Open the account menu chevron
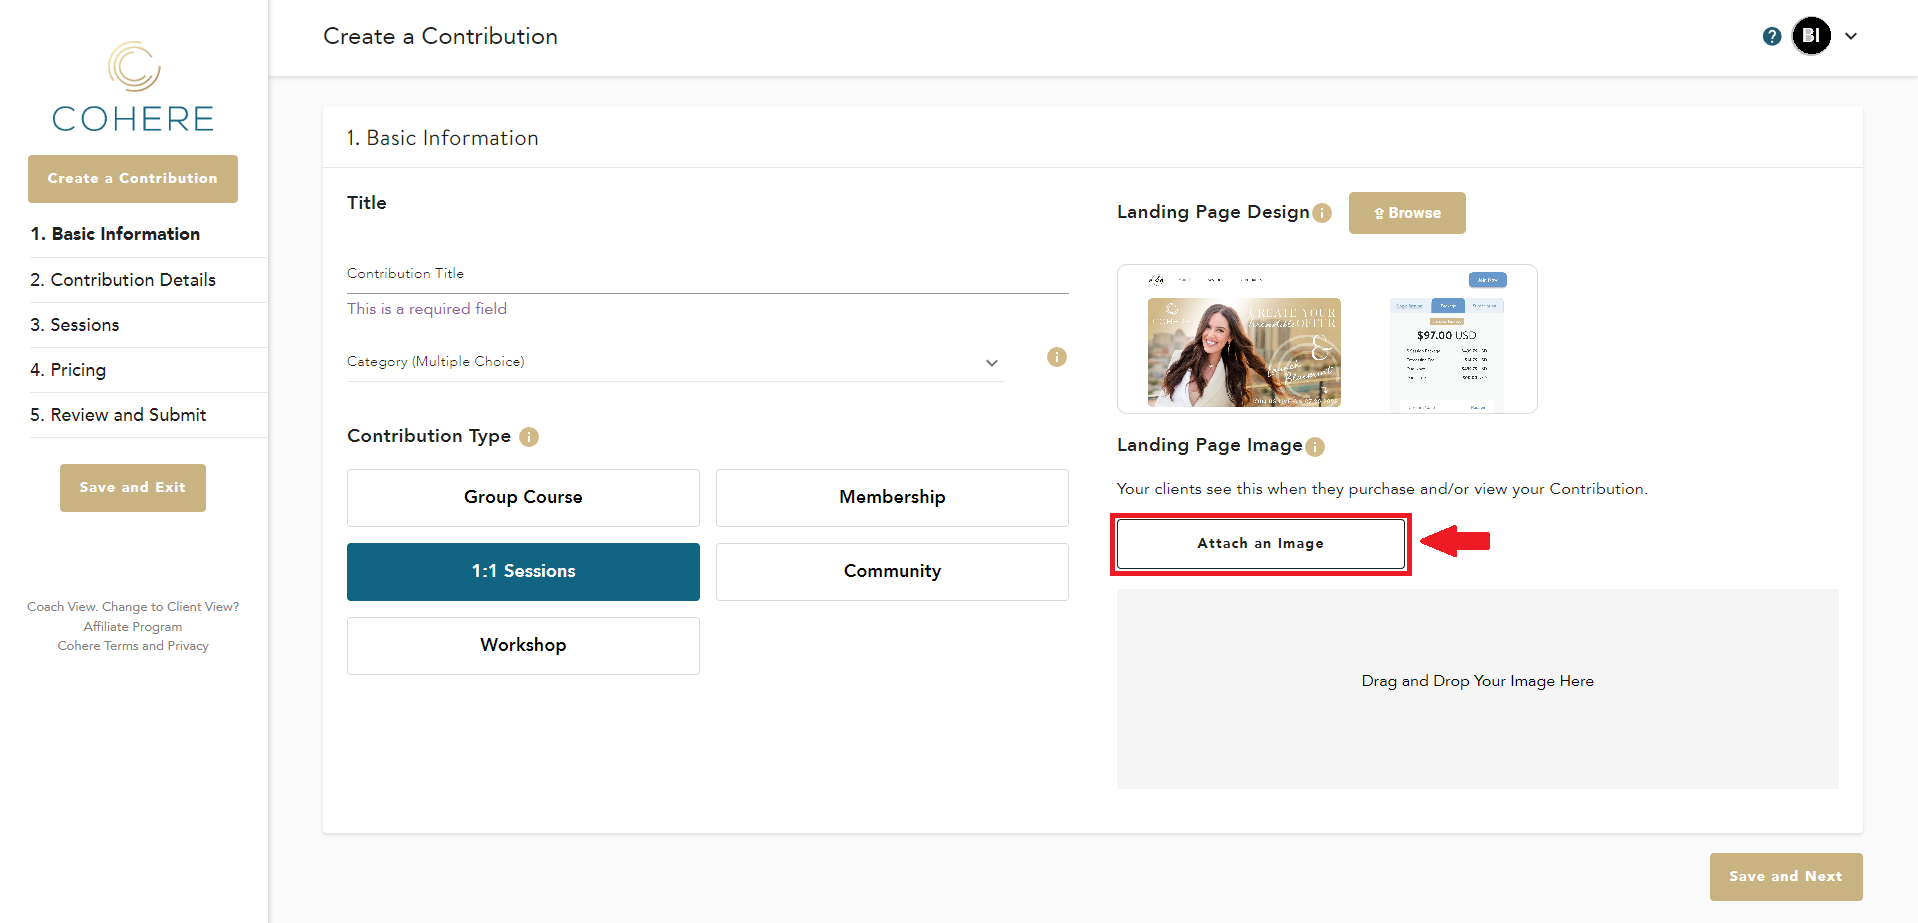The height and width of the screenshot is (923, 1918). [1851, 36]
